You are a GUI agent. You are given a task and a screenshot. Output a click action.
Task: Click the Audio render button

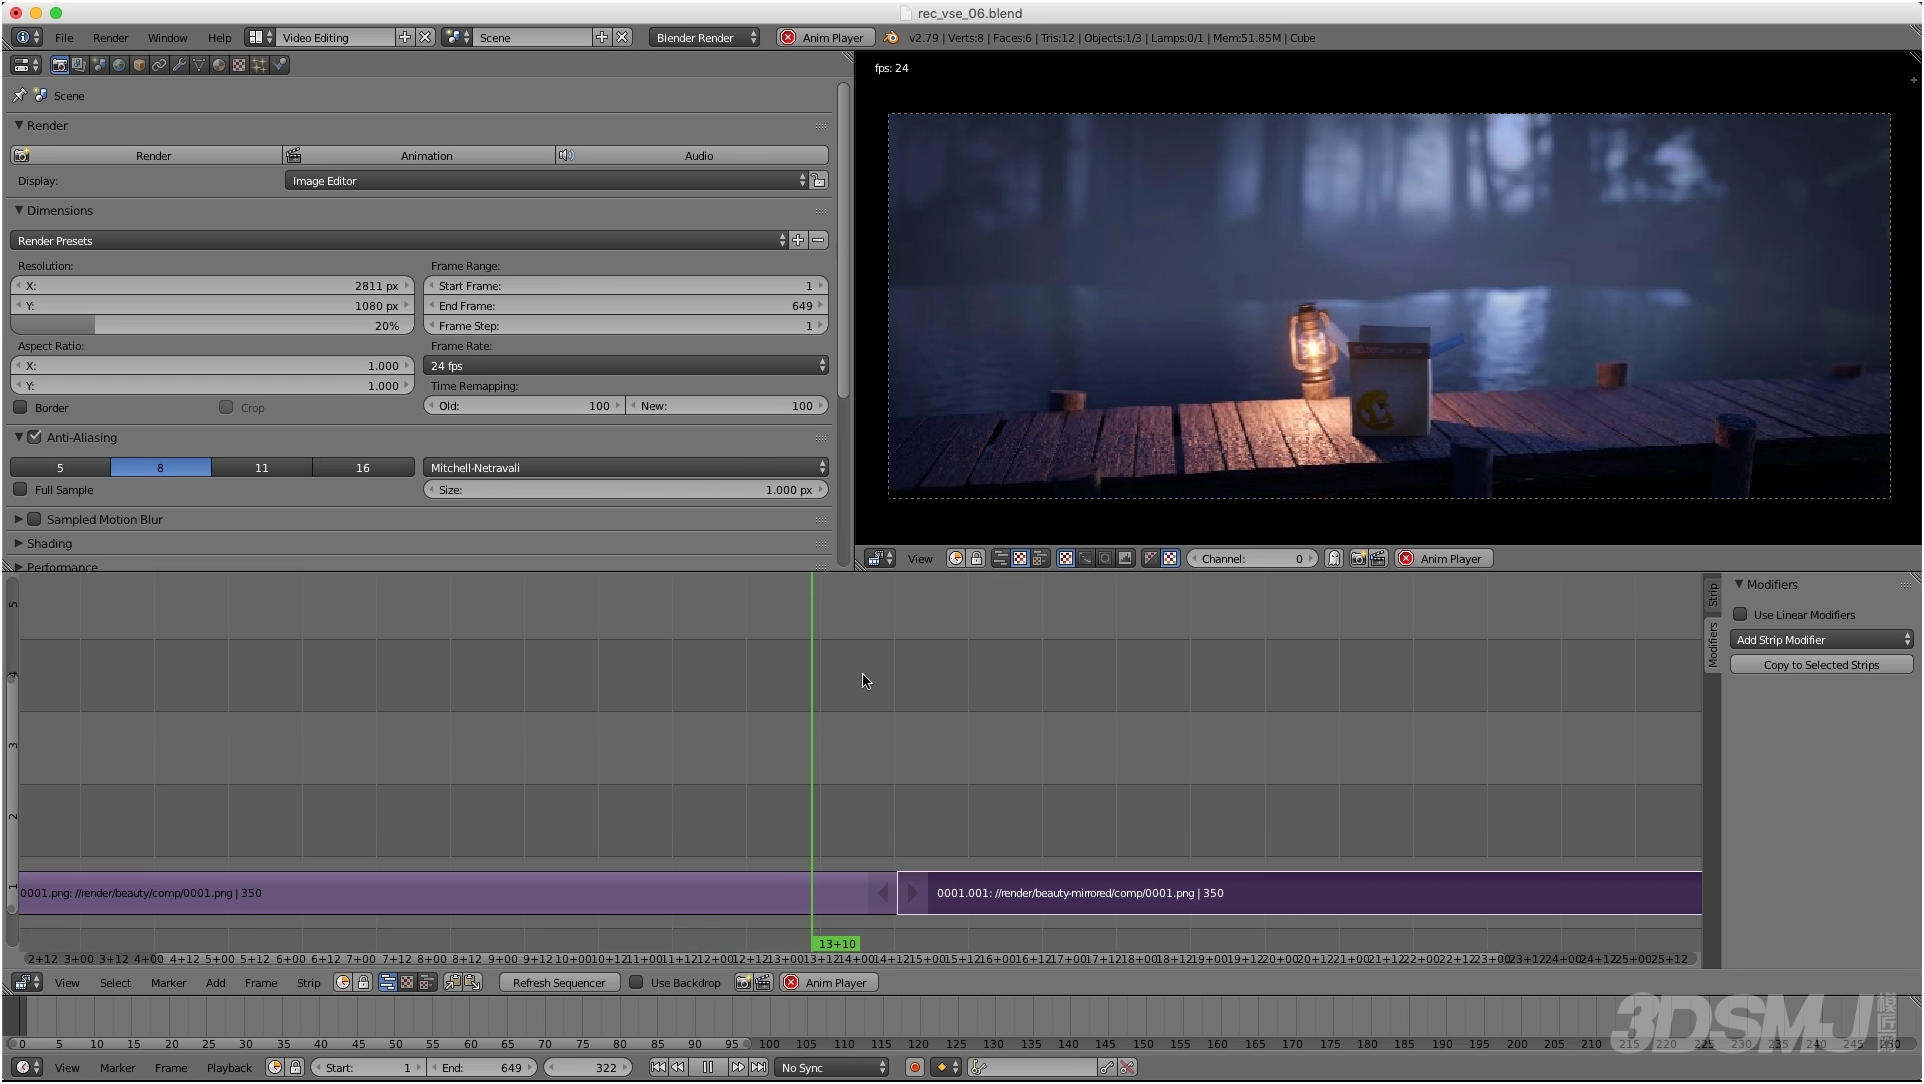click(692, 155)
